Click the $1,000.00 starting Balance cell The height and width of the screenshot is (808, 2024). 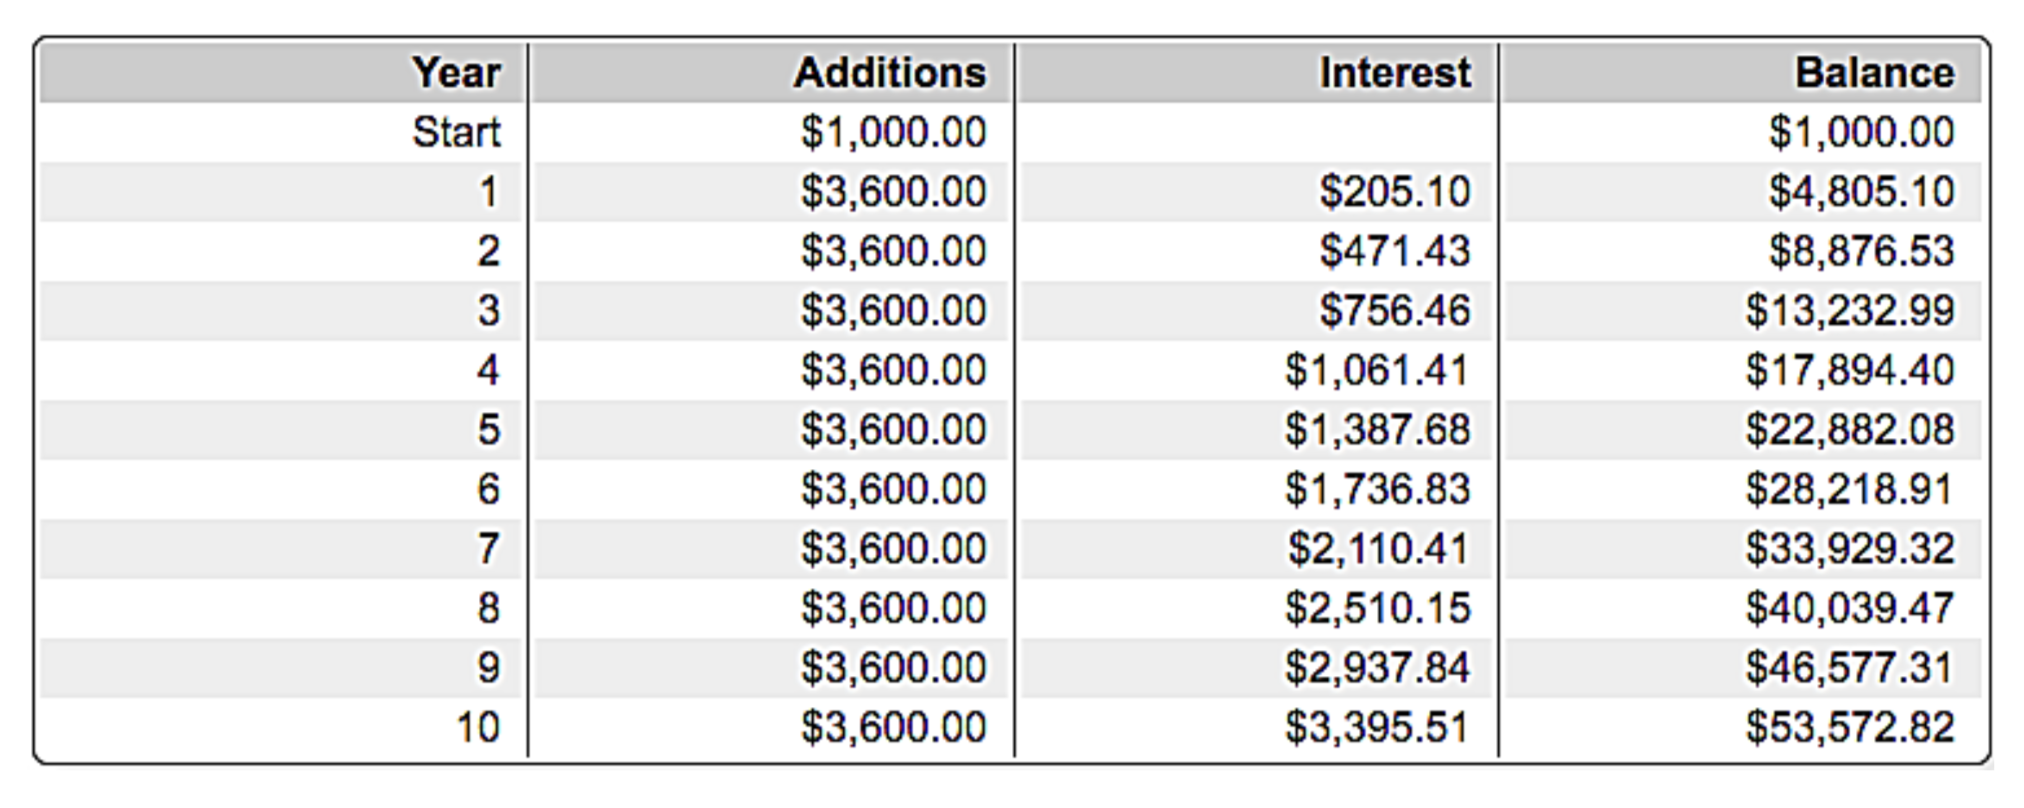point(1861,132)
